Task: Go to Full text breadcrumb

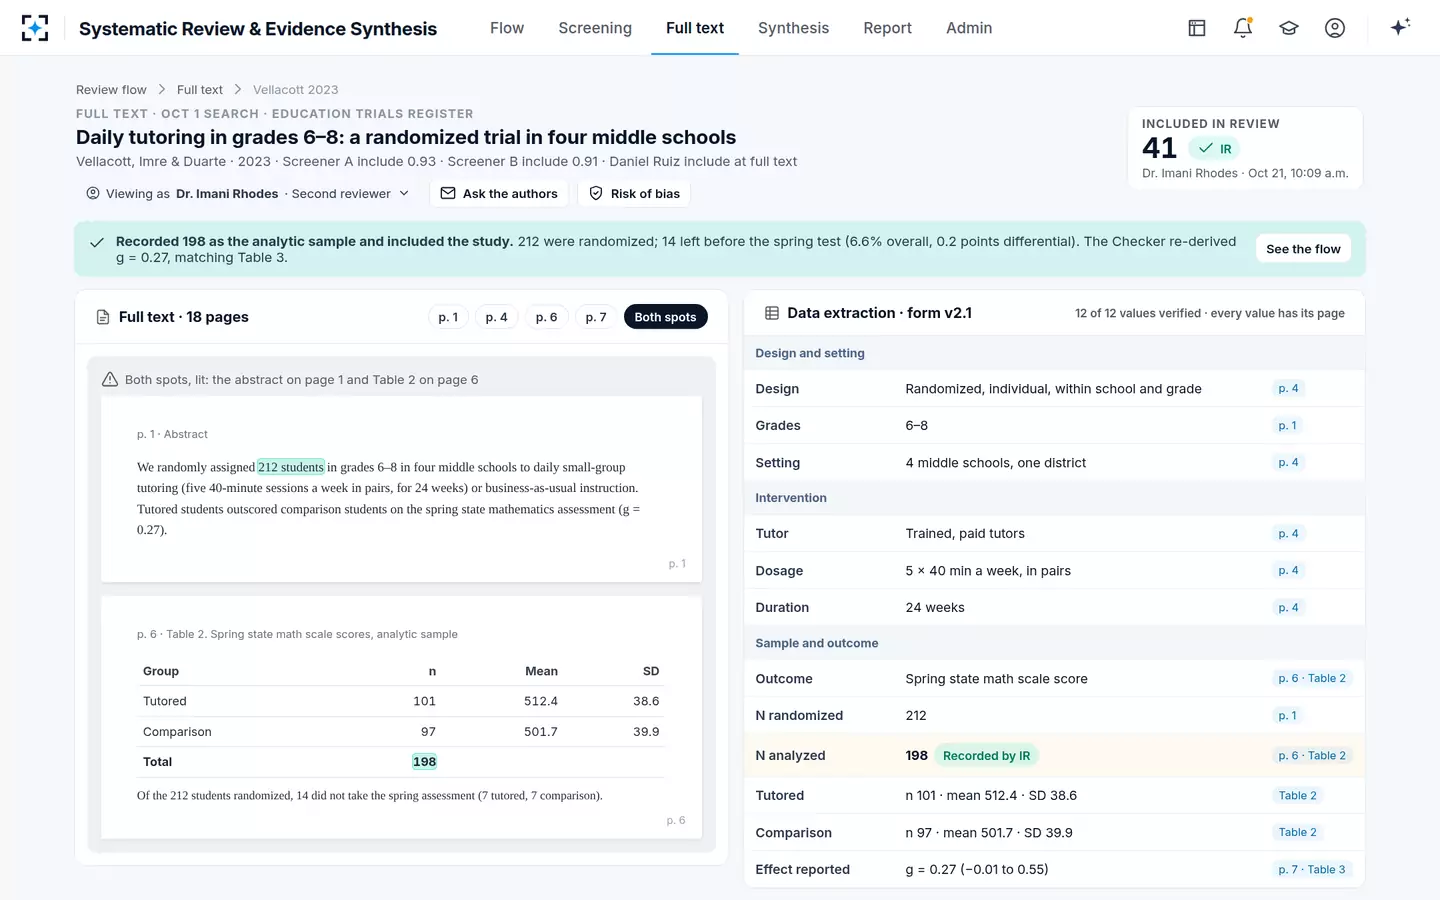Action: 200,90
